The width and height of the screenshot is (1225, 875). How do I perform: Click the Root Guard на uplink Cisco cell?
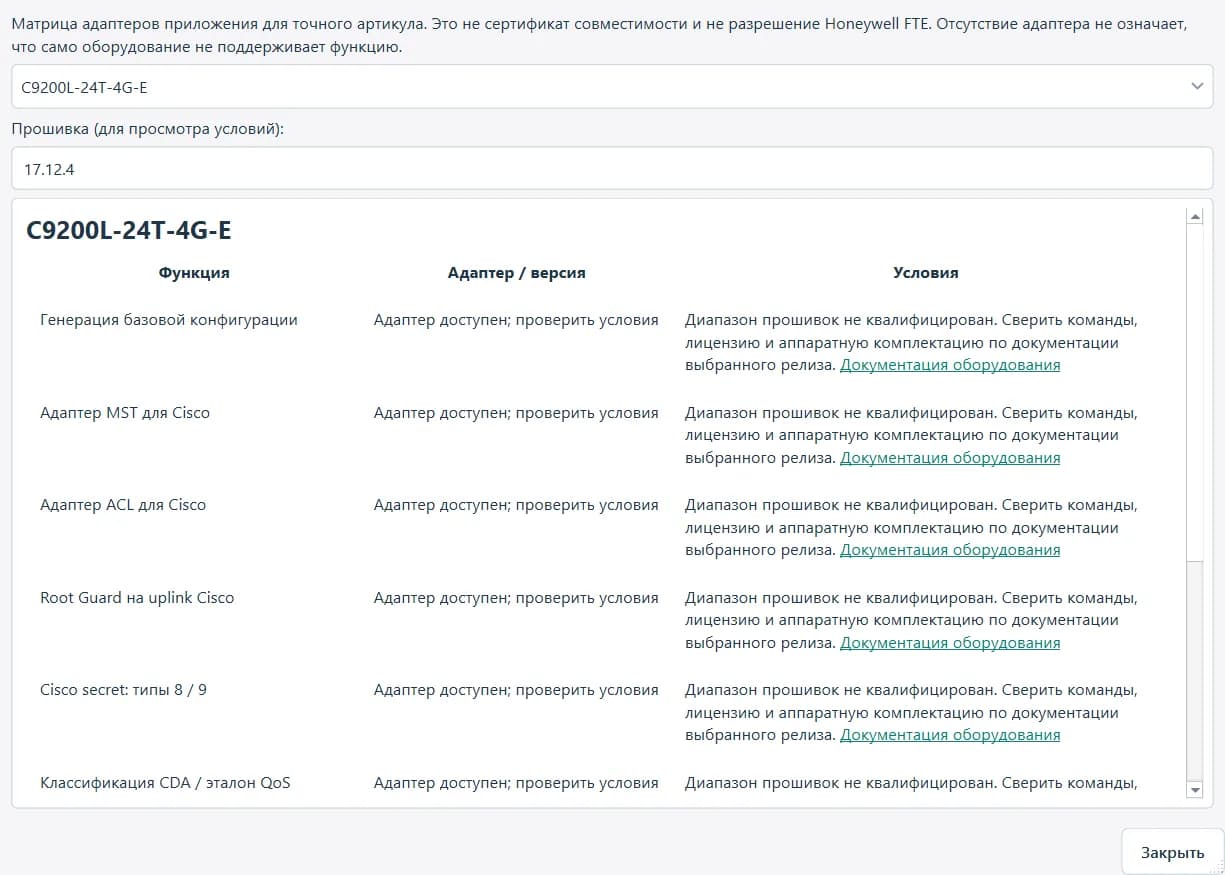[x=137, y=598]
